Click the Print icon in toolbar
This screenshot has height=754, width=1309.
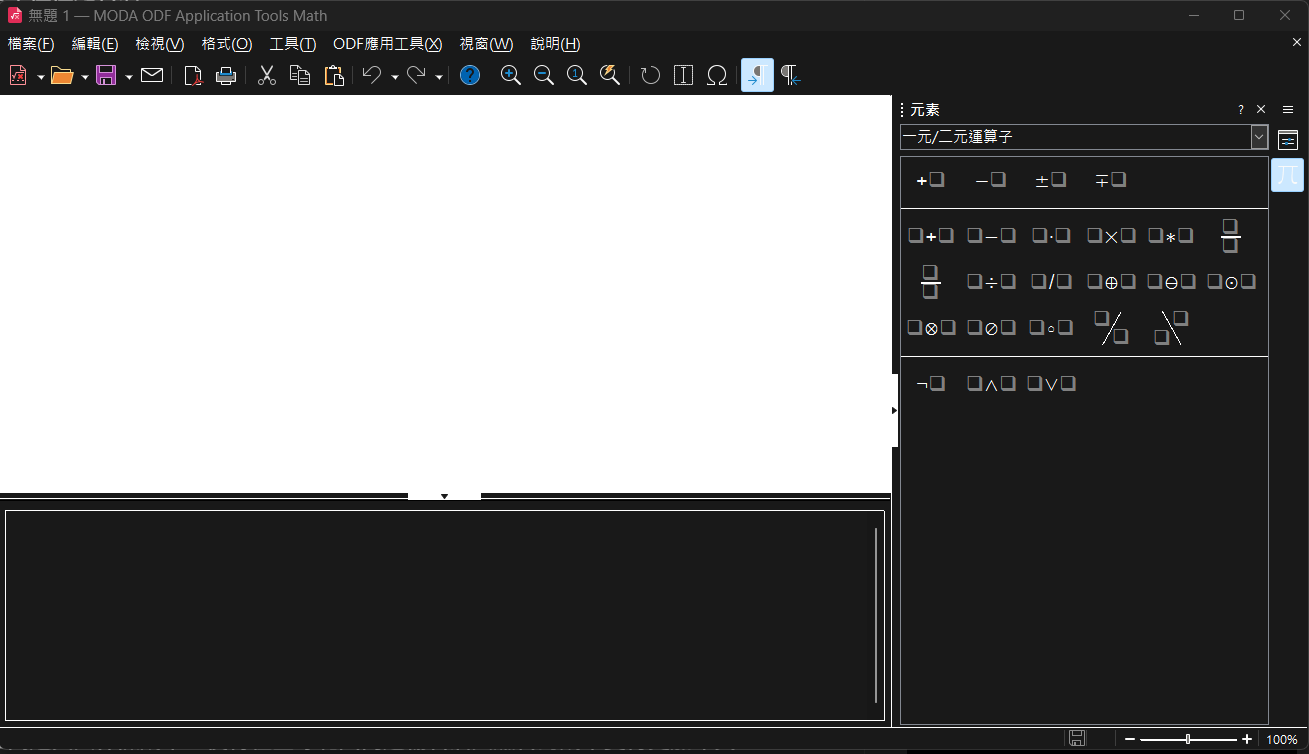(226, 75)
